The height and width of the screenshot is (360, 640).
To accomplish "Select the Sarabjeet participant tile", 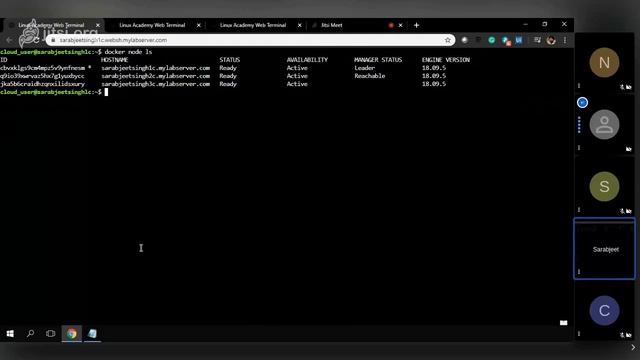I will point(604,249).
